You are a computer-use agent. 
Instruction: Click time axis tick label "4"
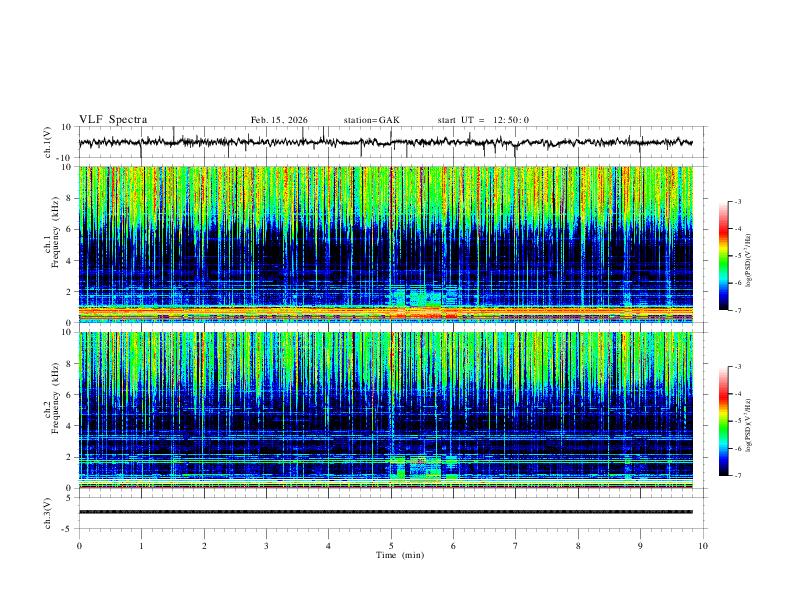328,546
